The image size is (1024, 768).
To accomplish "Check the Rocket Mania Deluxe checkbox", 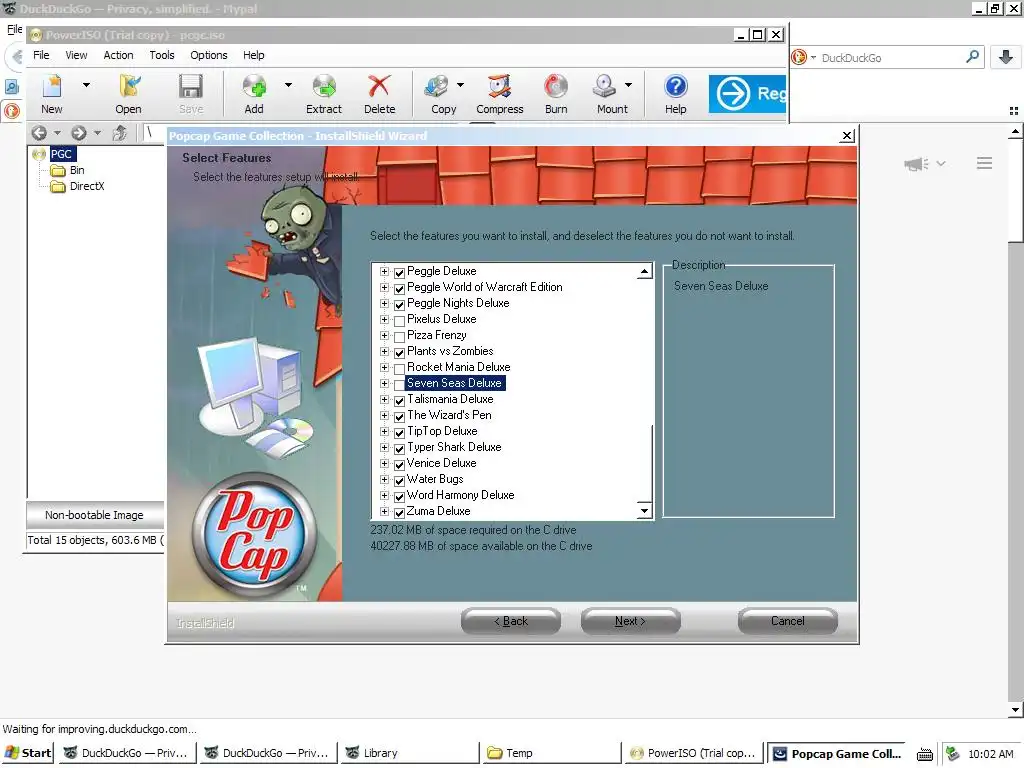I will 400,368.
